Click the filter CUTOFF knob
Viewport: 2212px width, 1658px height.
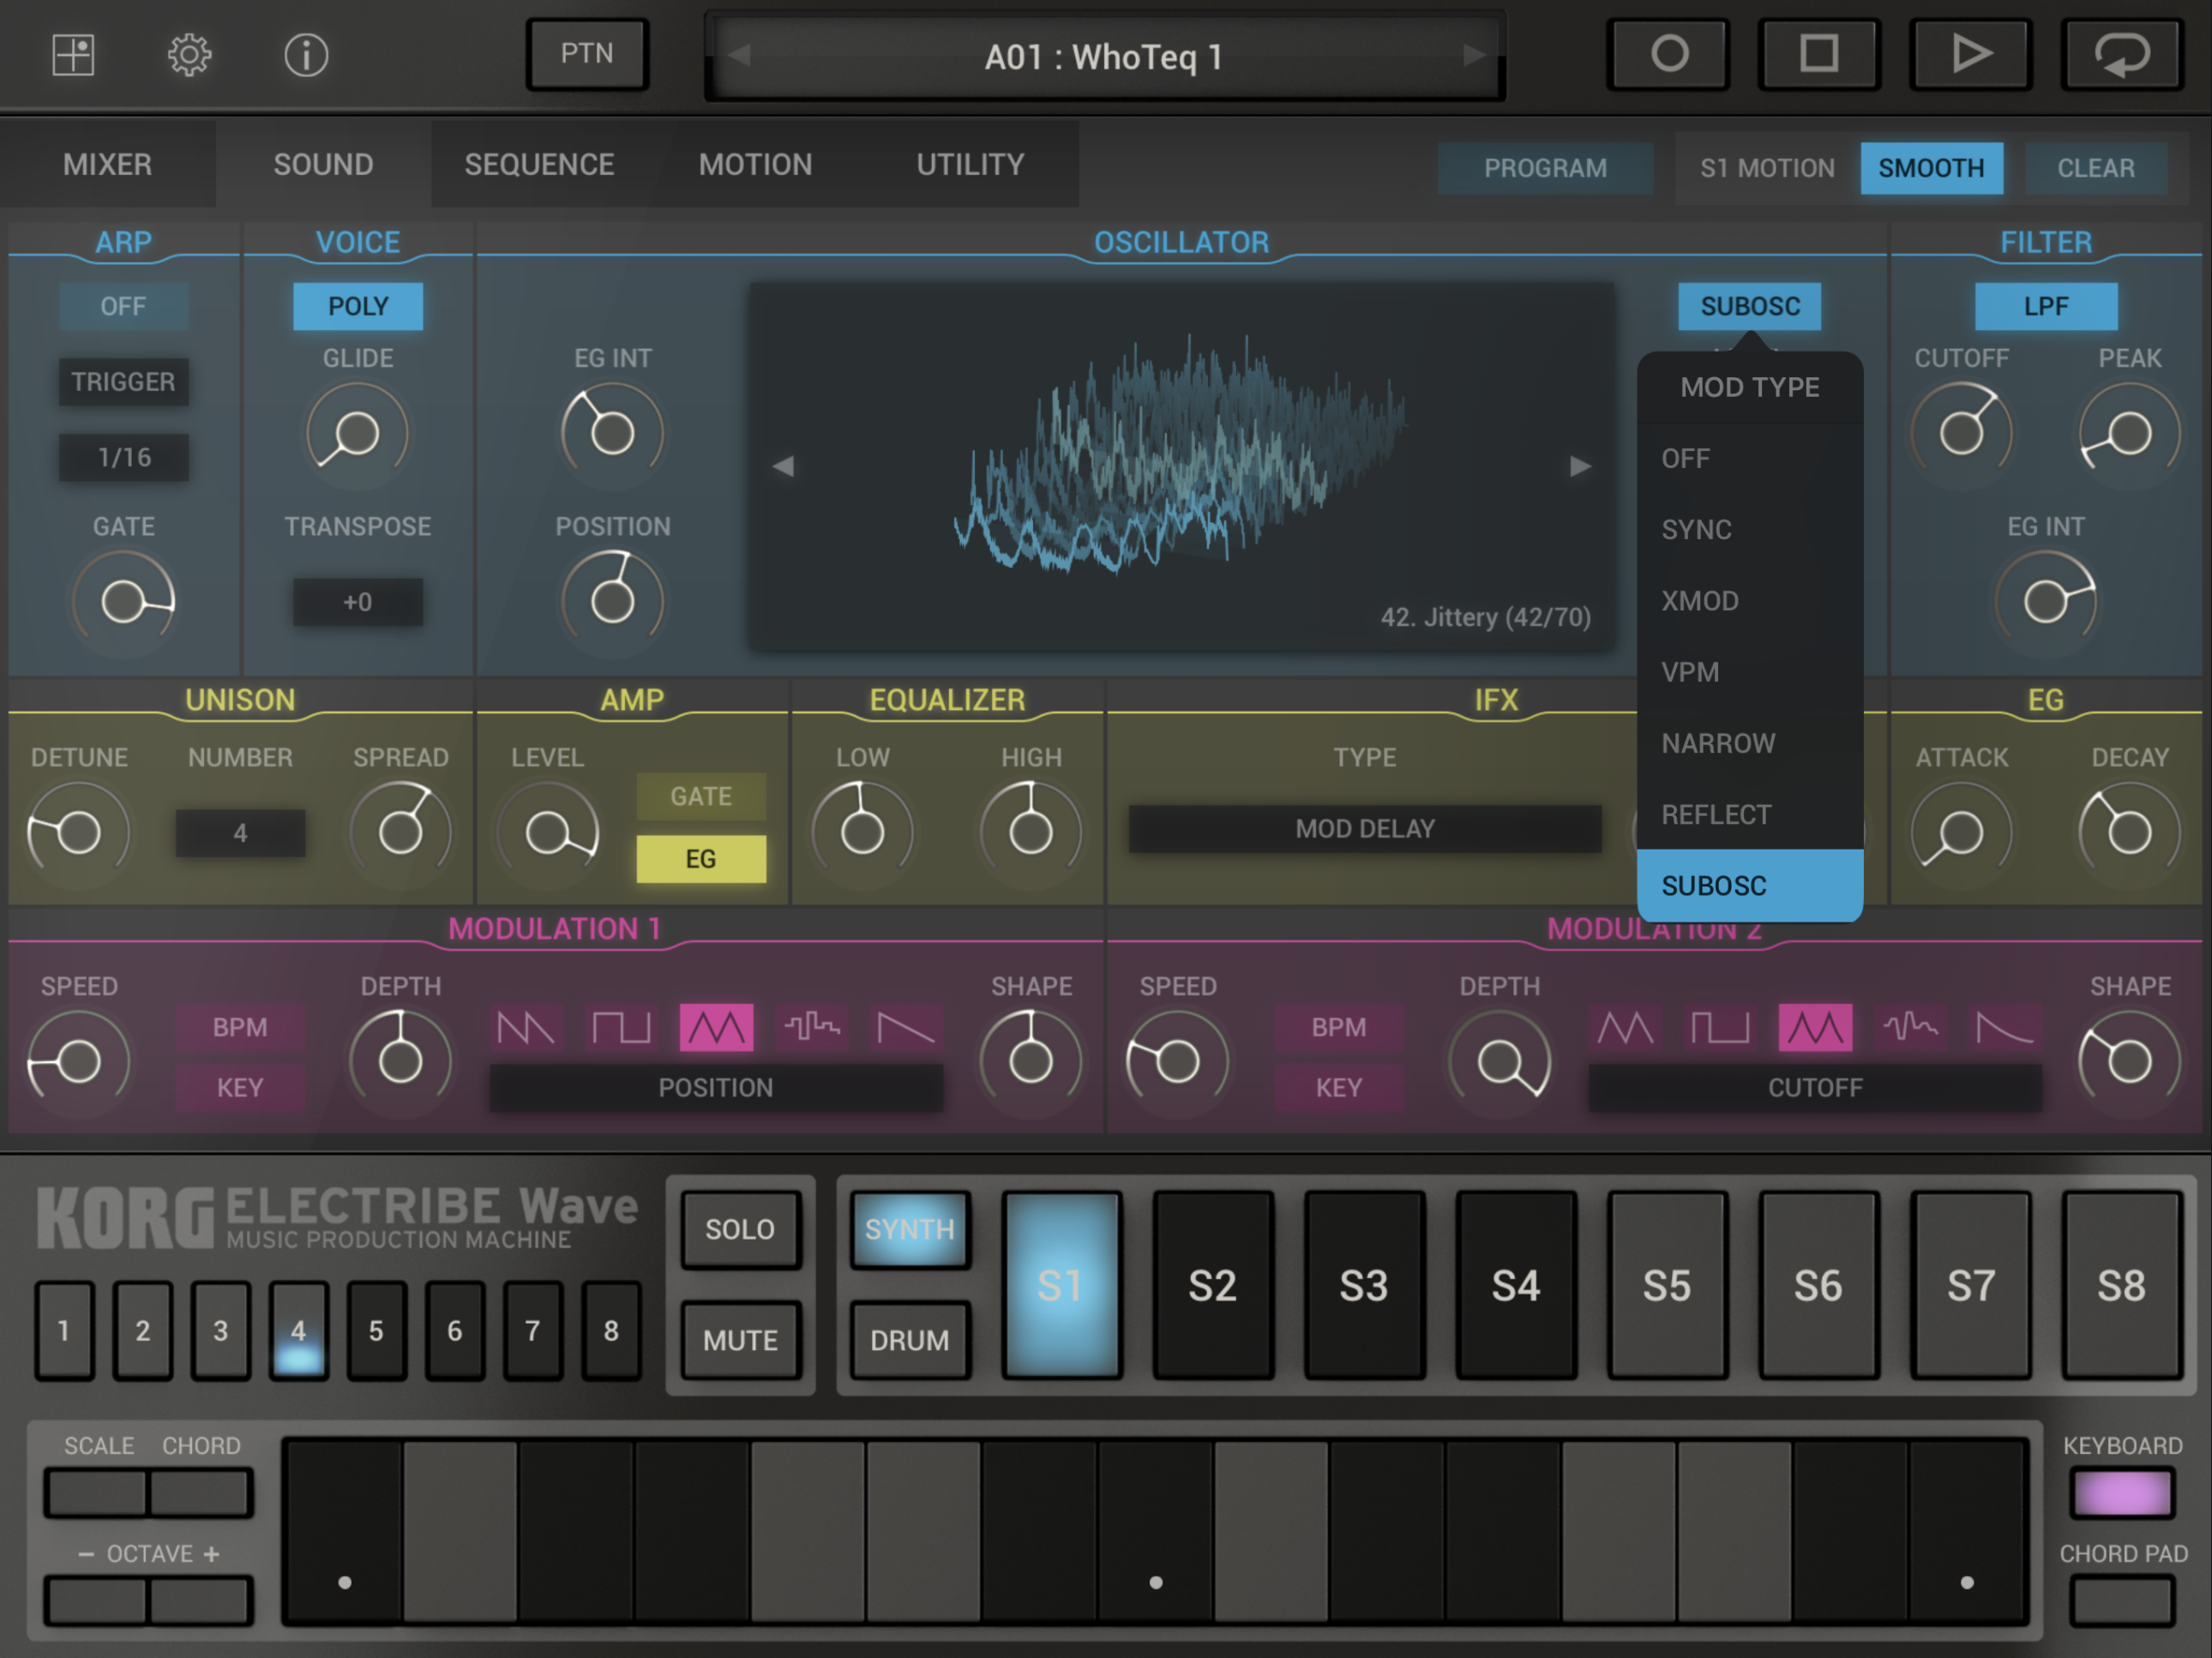[x=1961, y=433]
